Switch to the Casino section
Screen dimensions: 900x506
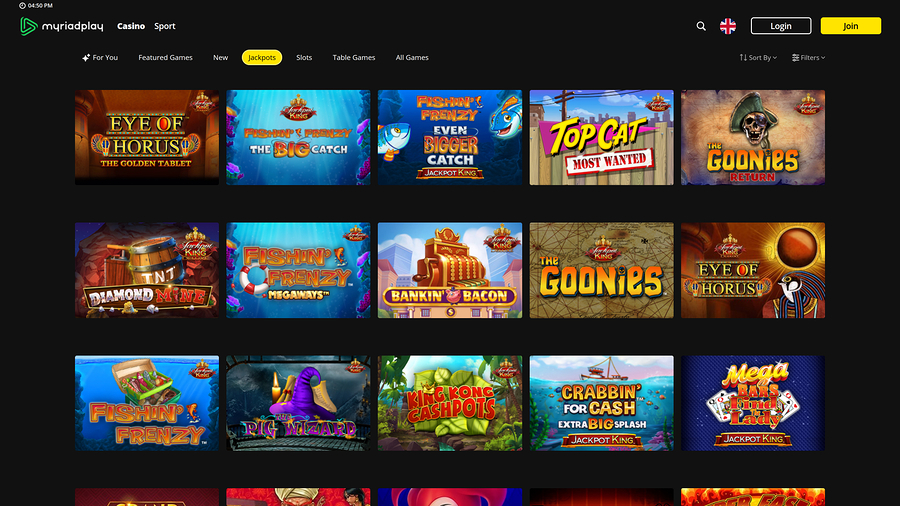pos(131,26)
